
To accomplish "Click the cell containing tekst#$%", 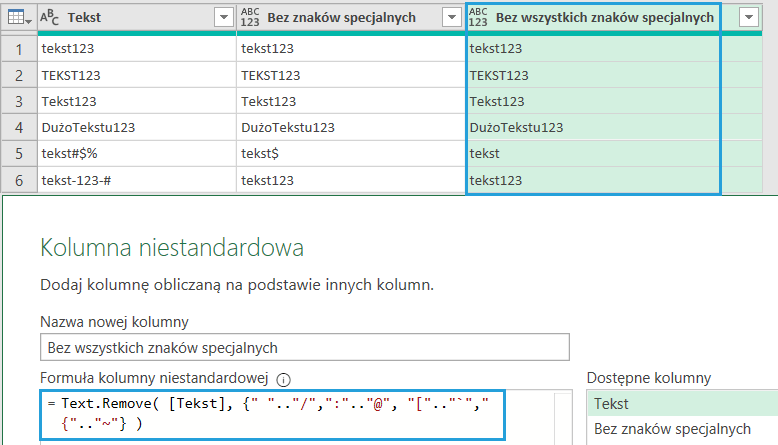I will click(137, 154).
